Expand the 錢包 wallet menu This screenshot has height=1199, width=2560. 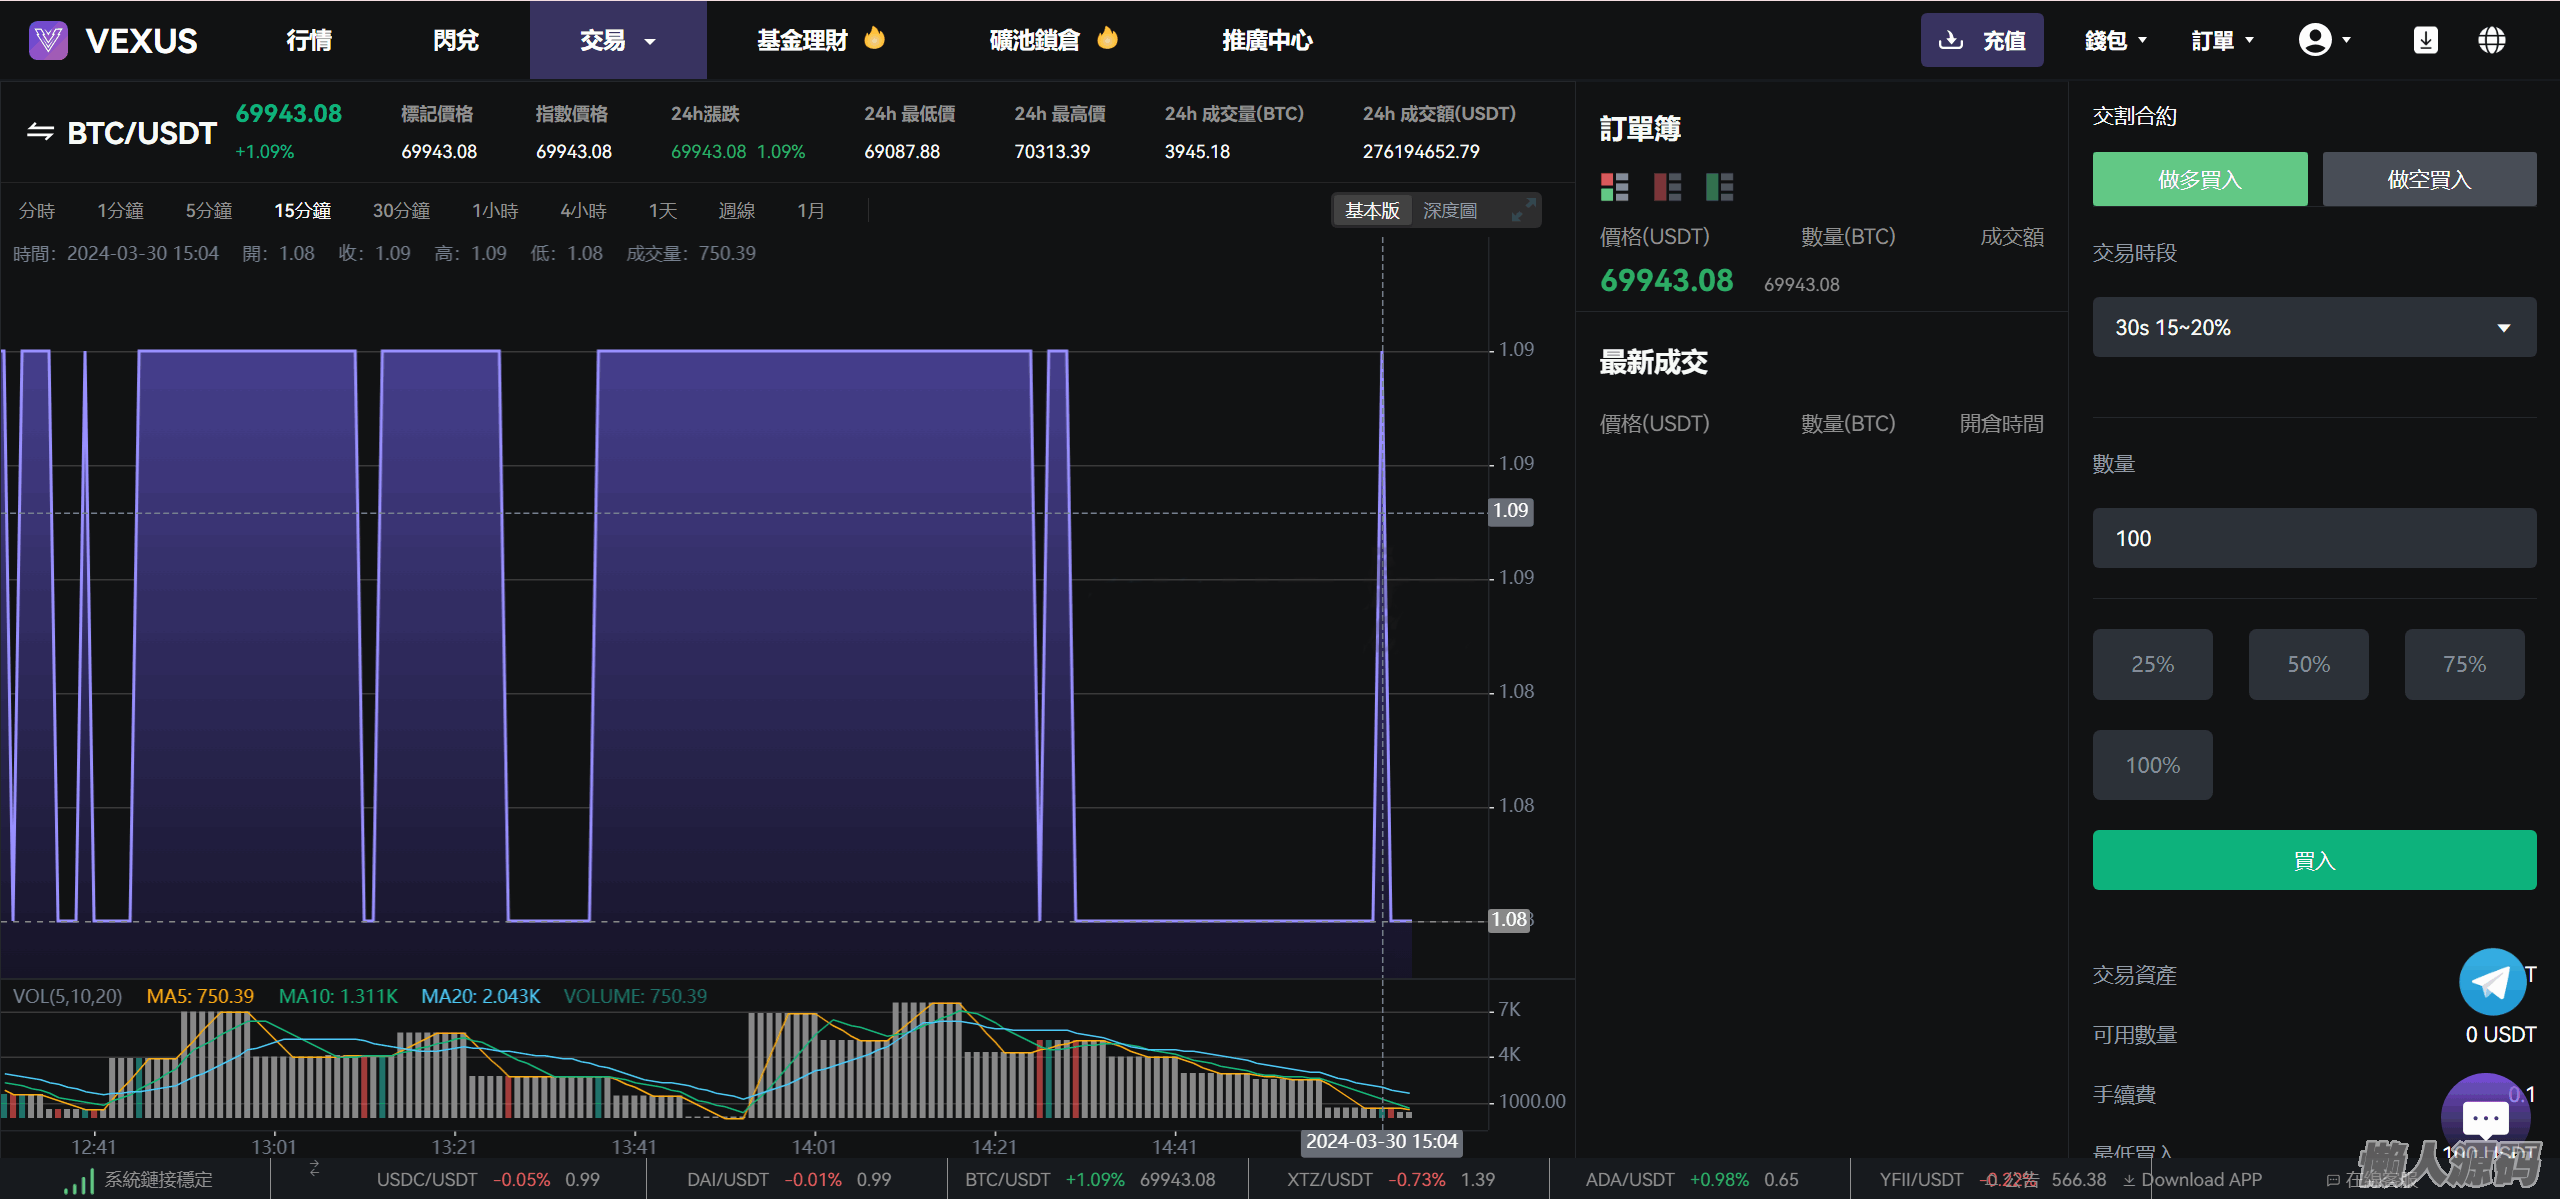click(2115, 41)
